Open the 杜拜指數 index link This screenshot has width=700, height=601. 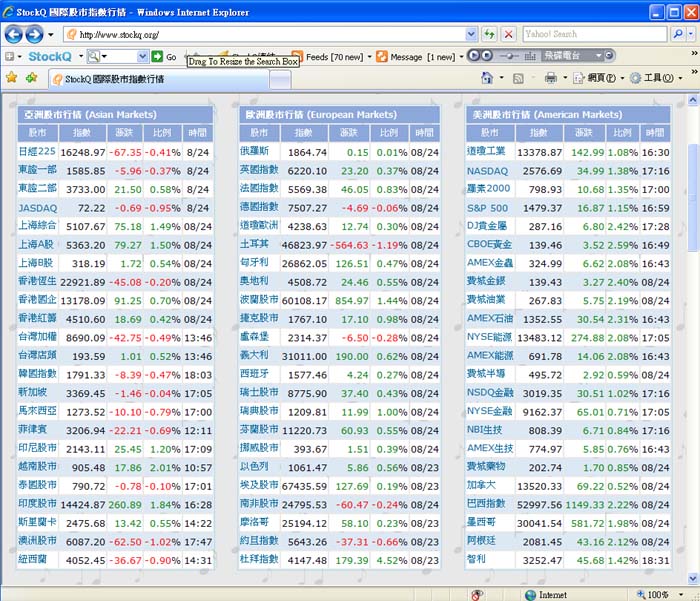point(259,559)
